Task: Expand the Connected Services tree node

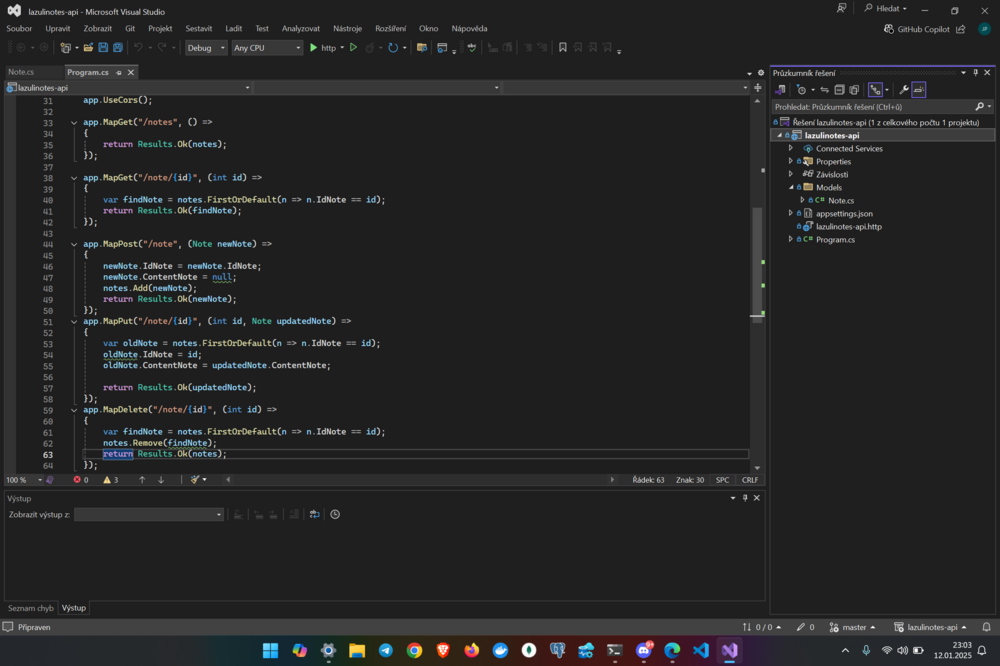Action: pos(791,148)
